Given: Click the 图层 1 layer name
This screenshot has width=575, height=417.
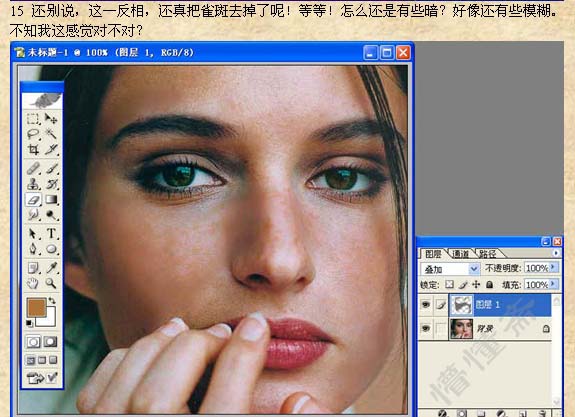Looking at the screenshot, I should click(x=488, y=304).
